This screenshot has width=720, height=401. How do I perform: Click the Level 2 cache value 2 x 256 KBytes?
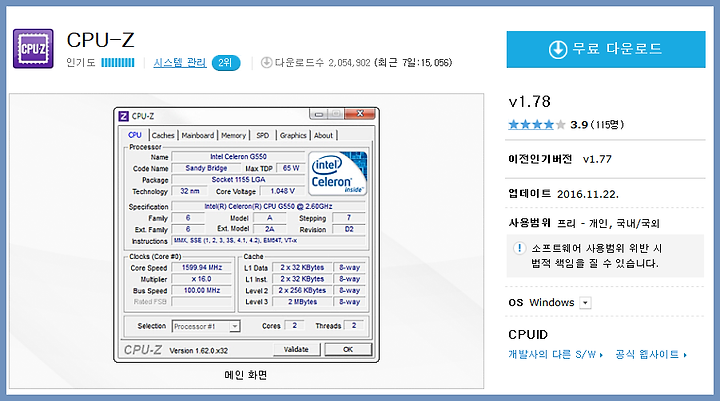click(x=303, y=290)
